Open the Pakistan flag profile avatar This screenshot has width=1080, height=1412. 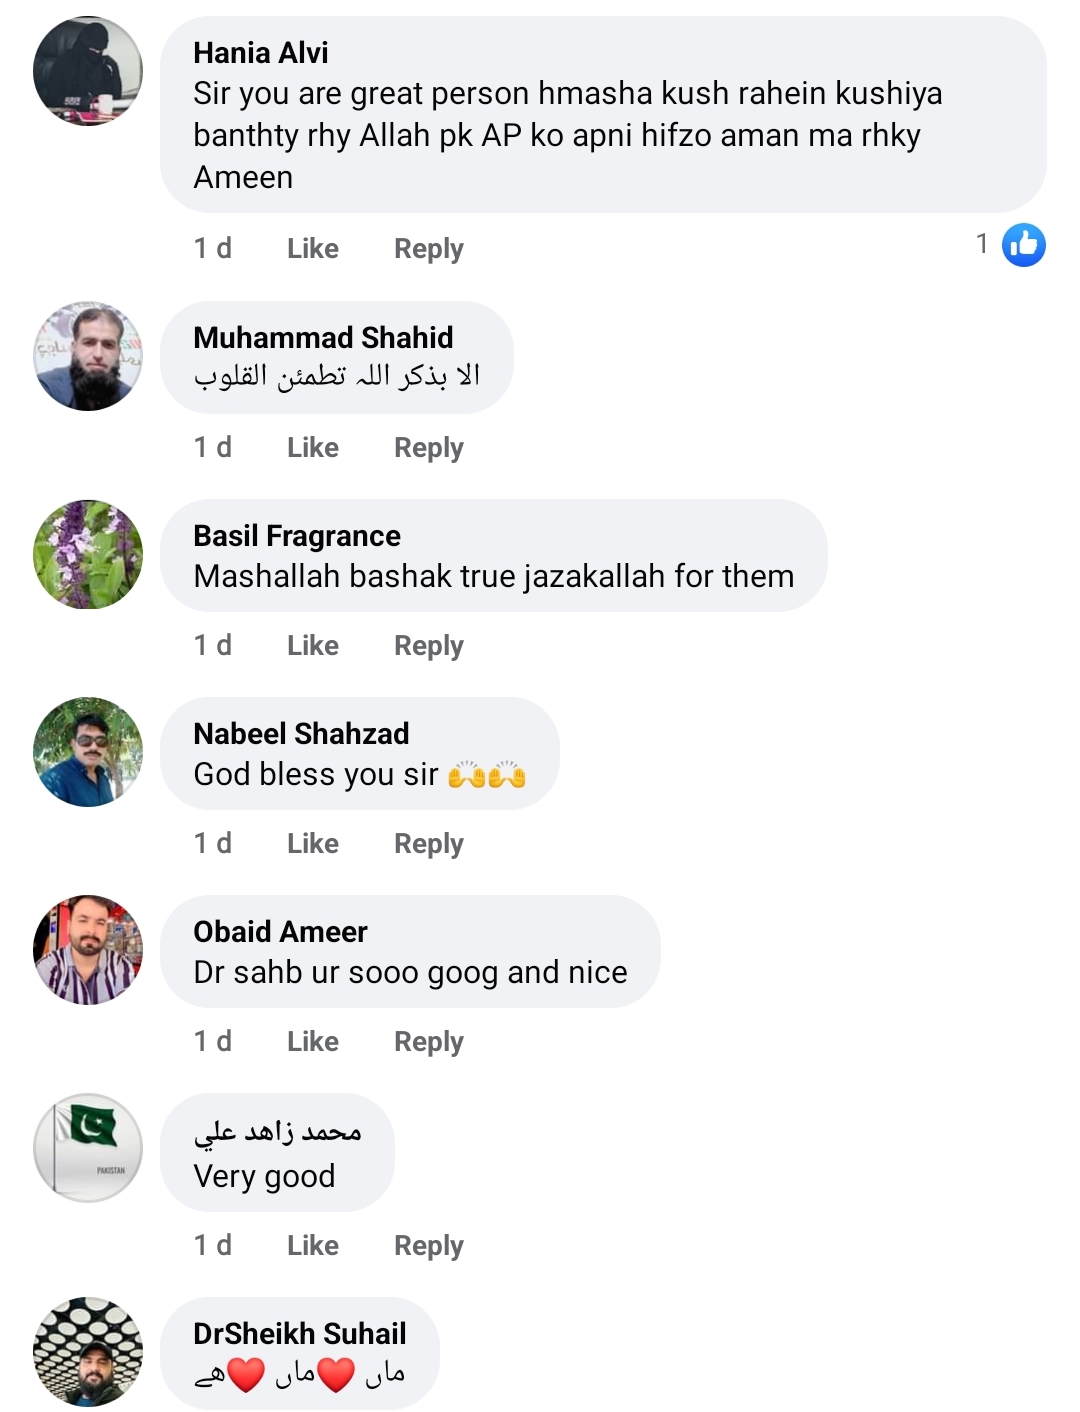(x=88, y=1148)
